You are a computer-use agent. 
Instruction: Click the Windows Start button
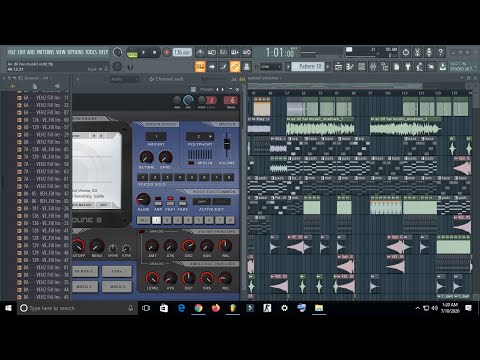[x=8, y=308]
